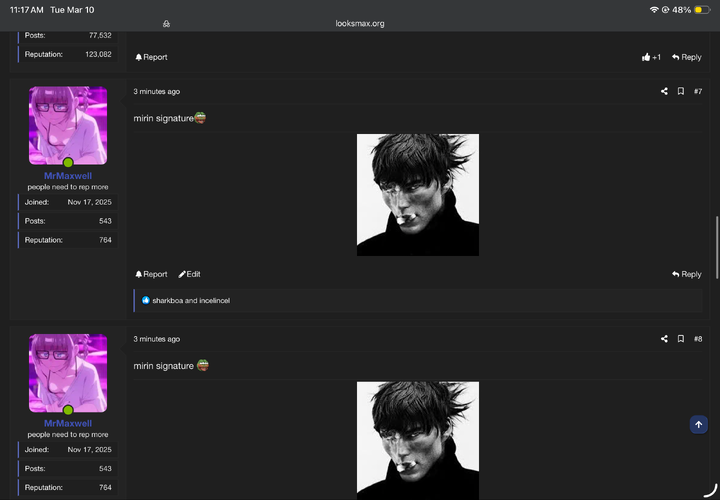The height and width of the screenshot is (500, 720).
Task: Bookmark post #8
Action: [681, 339]
